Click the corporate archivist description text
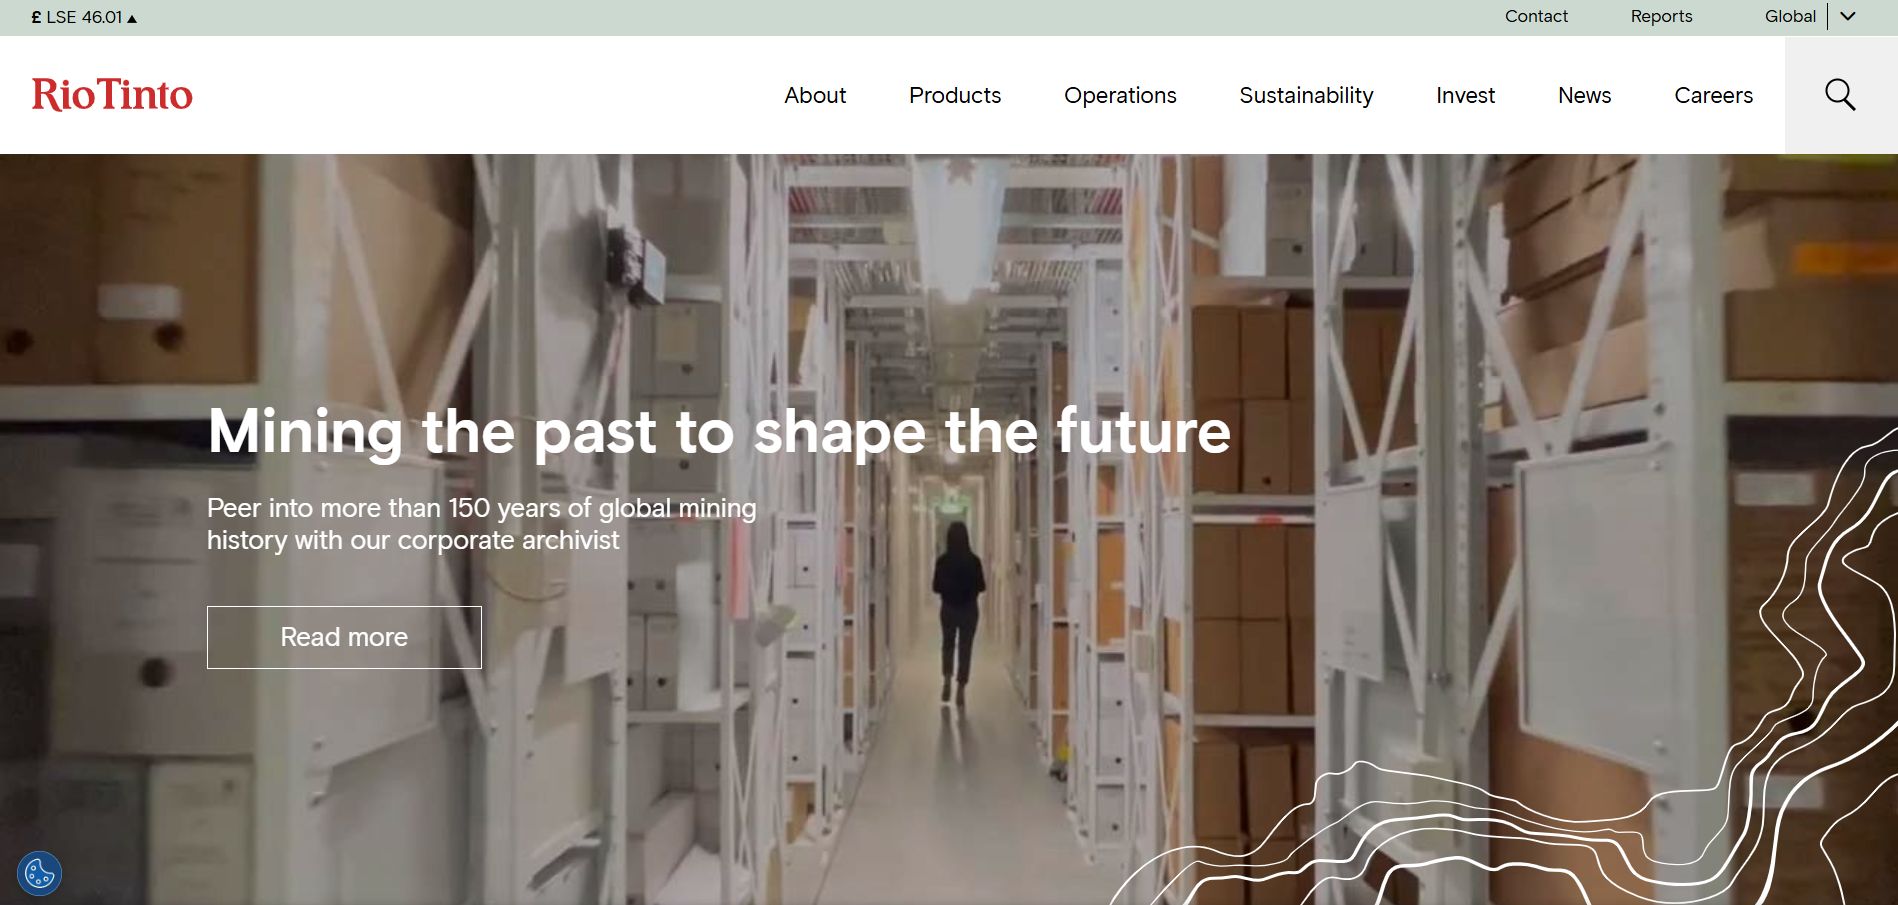Viewport: 1898px width, 905px height. click(482, 524)
